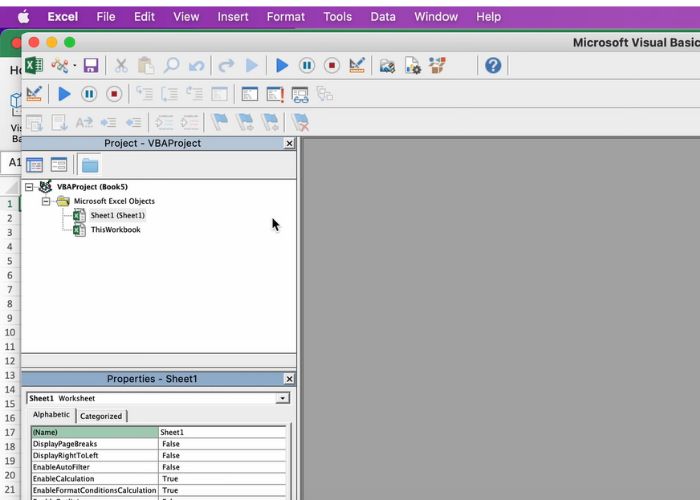Select ThisWorkbook in project tree

pos(116,230)
